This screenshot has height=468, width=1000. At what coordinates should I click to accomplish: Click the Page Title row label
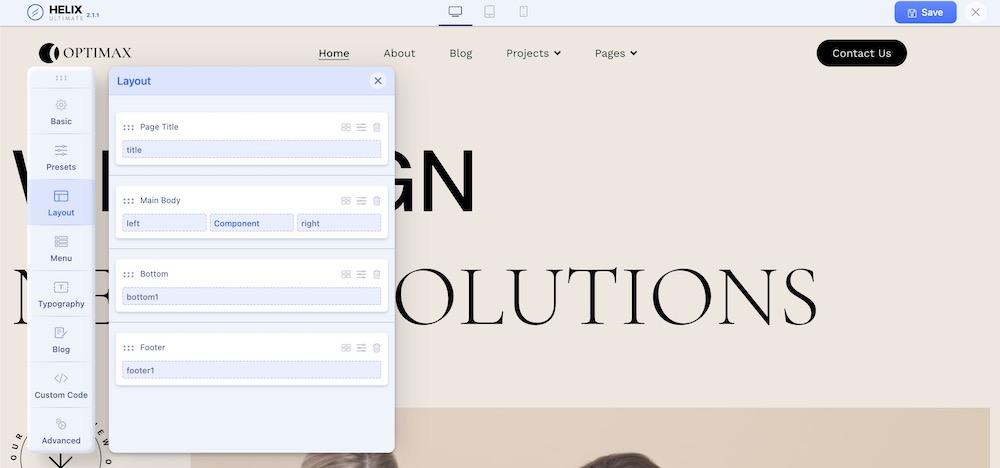point(159,127)
